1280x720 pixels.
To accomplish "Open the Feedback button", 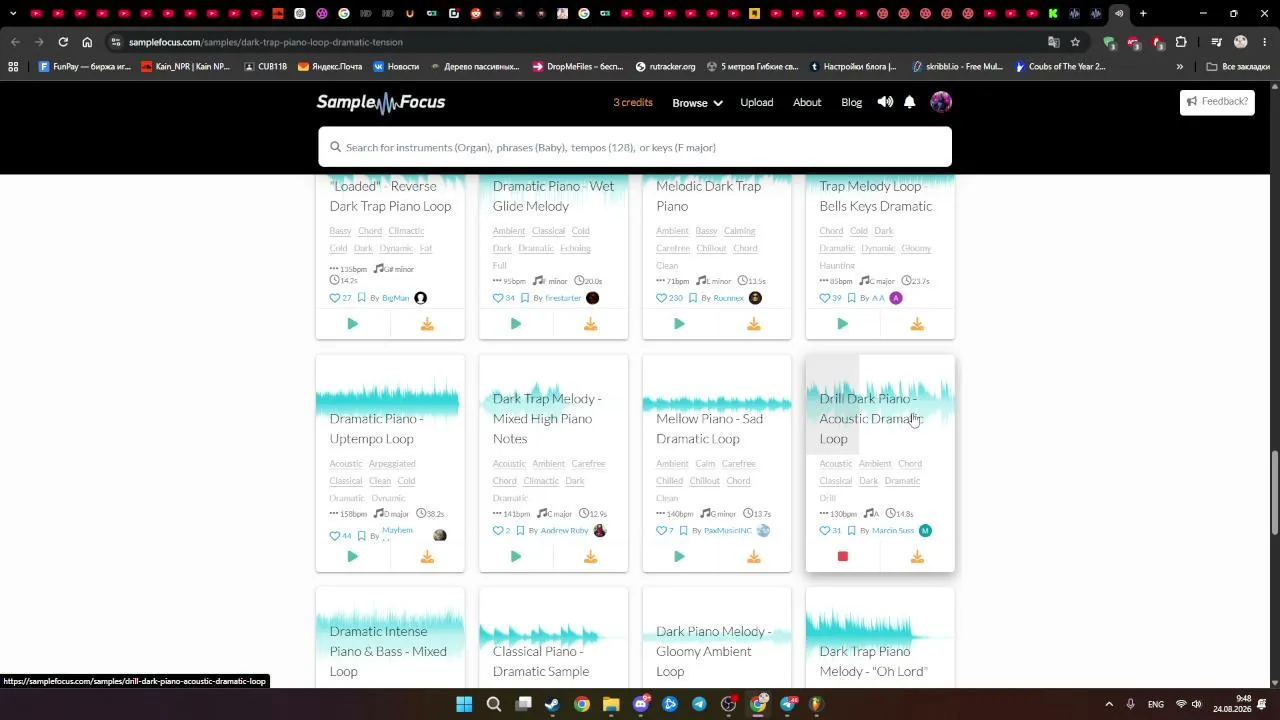I will point(1217,101).
